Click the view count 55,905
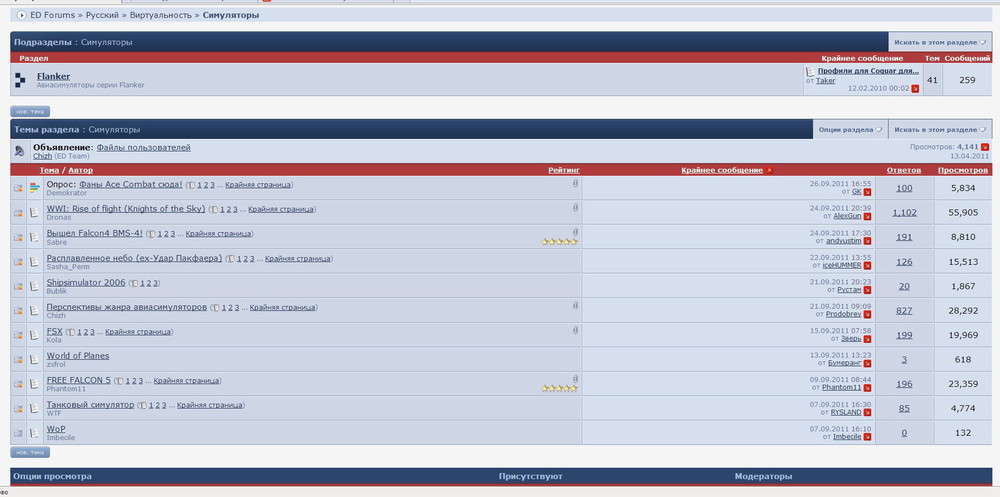 pos(963,212)
